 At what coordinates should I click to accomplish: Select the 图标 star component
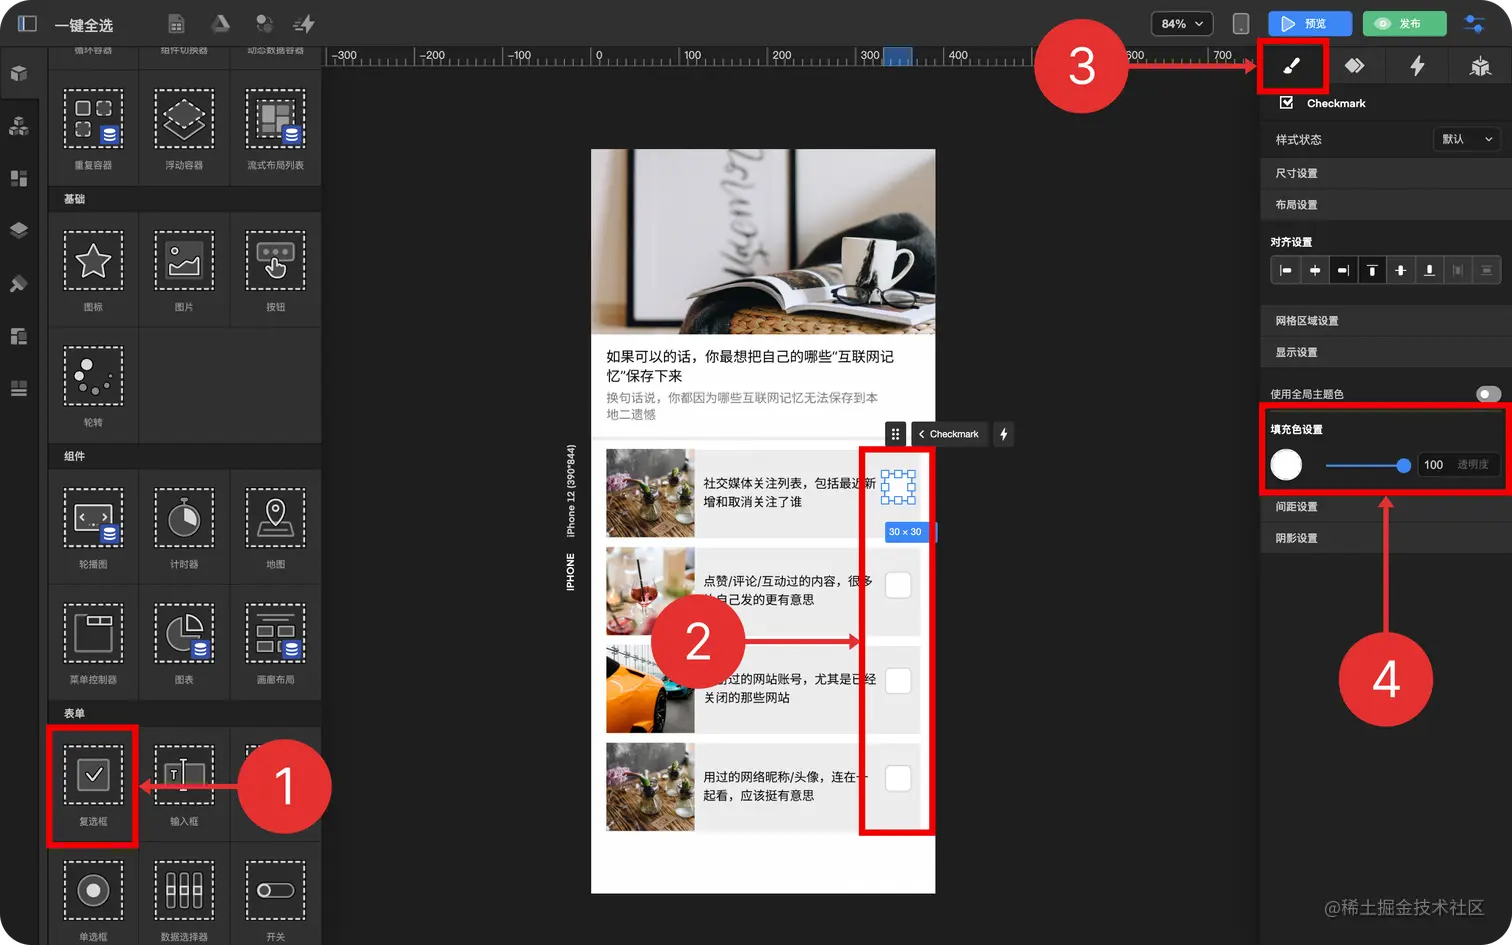click(93, 269)
